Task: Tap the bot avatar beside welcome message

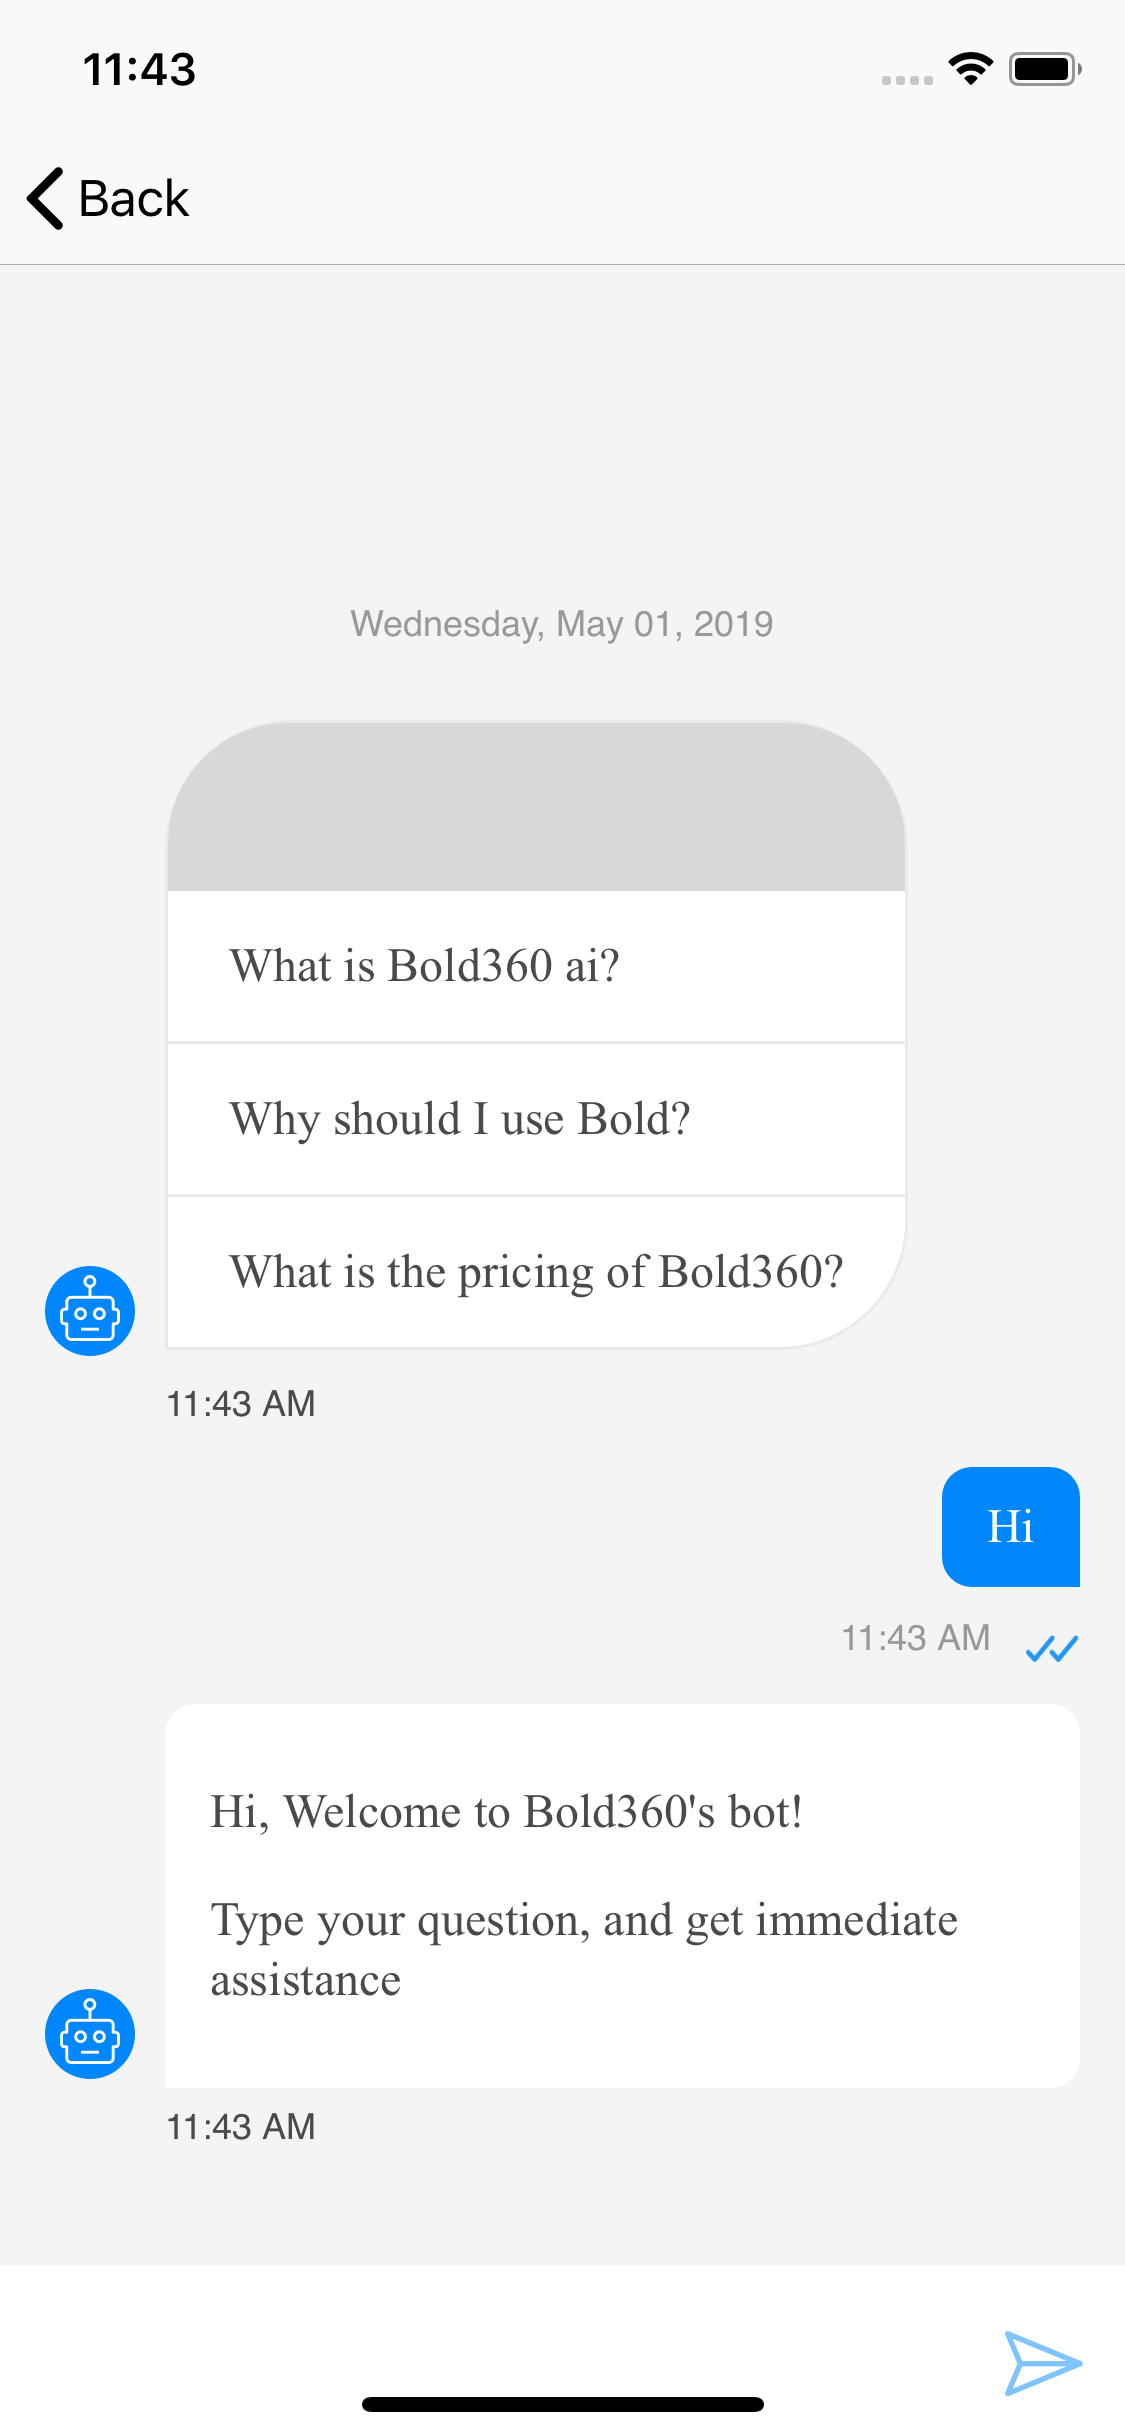Action: [90, 2034]
